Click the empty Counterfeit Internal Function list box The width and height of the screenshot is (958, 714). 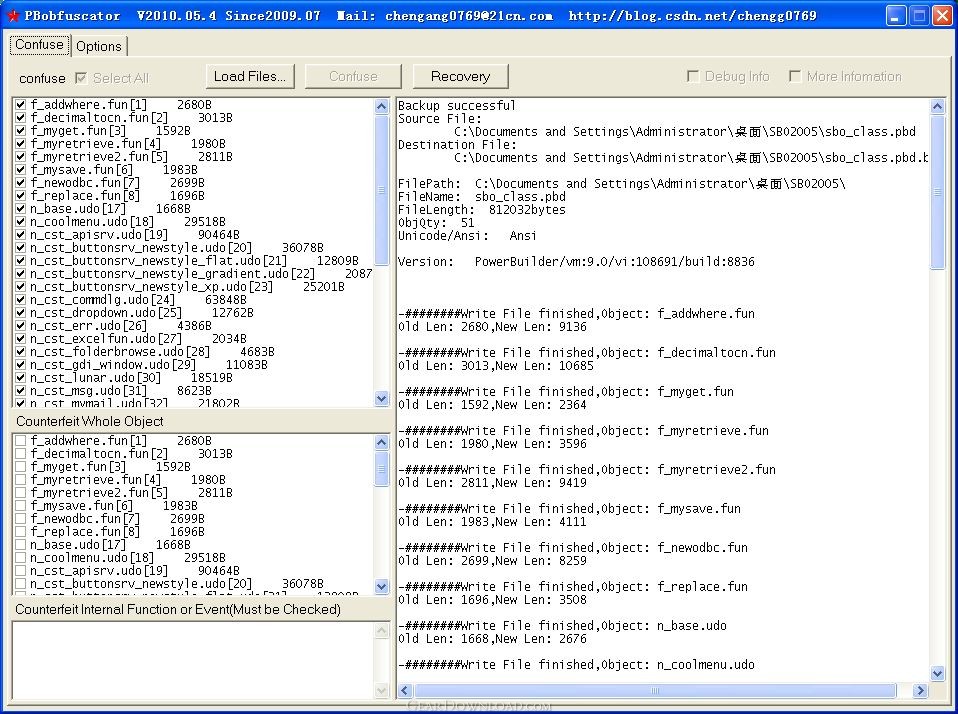193,660
